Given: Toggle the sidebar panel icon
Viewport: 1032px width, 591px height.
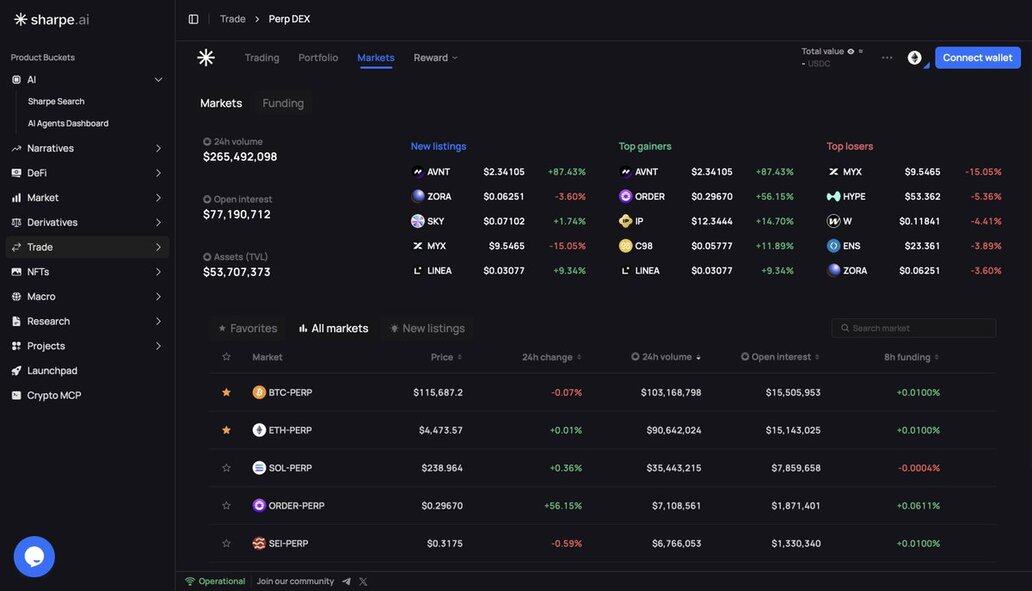Looking at the screenshot, I should coord(194,19).
